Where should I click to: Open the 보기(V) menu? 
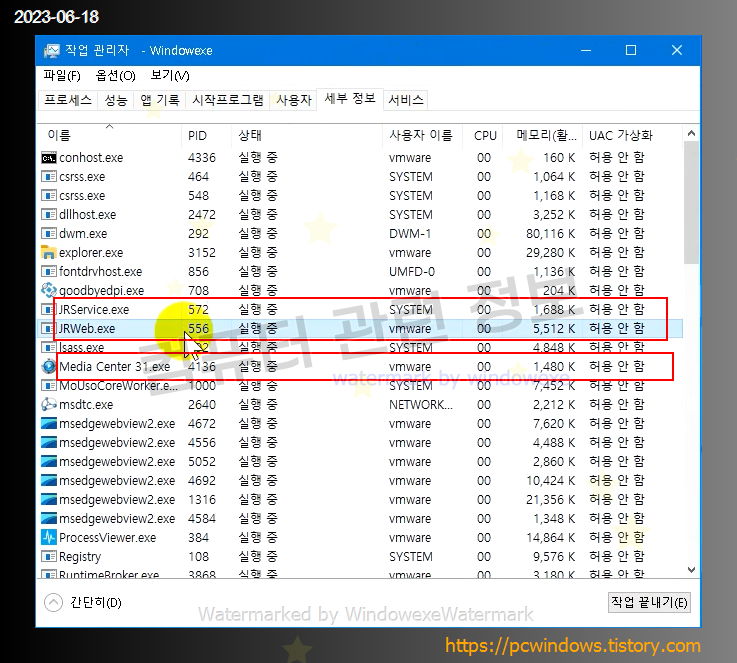coord(170,76)
